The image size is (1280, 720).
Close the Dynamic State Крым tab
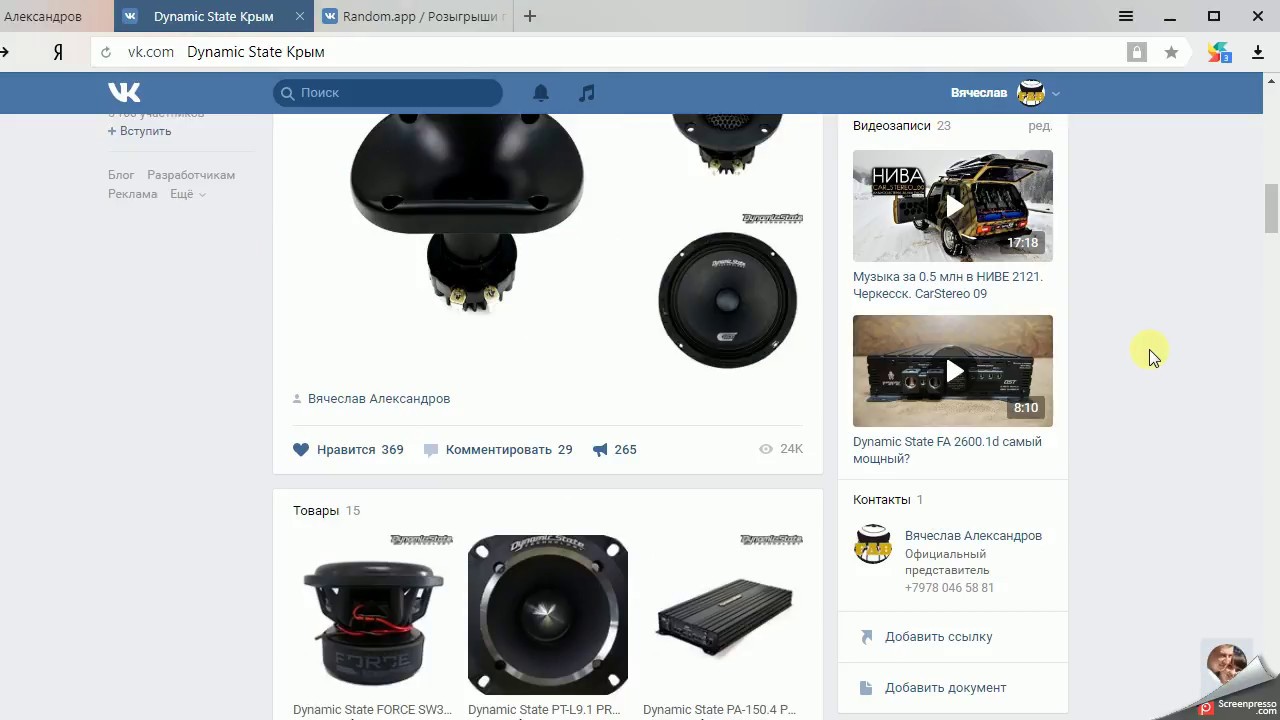(x=301, y=16)
